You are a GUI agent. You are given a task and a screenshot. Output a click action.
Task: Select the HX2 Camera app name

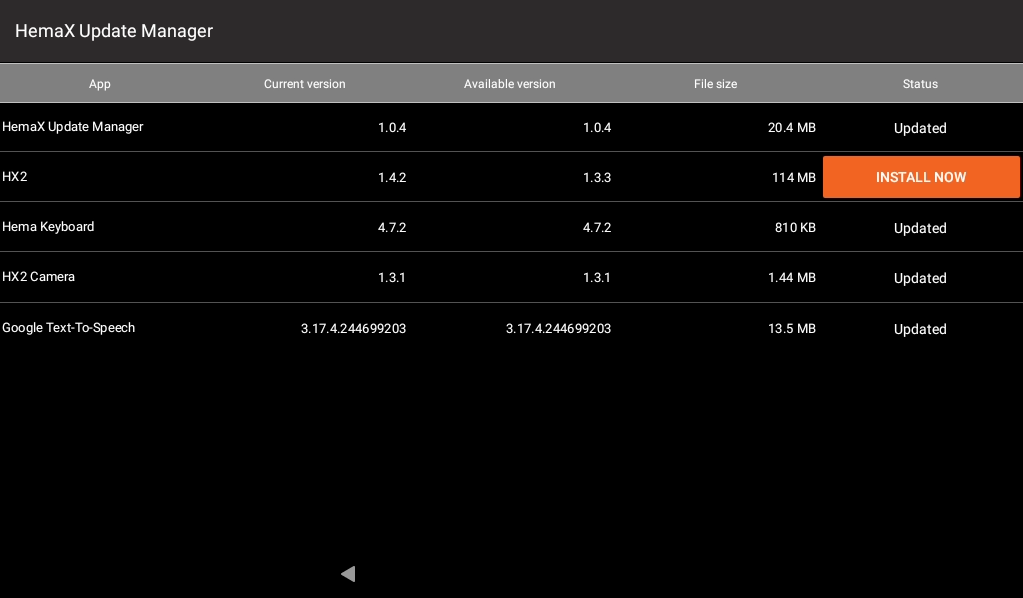click(38, 277)
